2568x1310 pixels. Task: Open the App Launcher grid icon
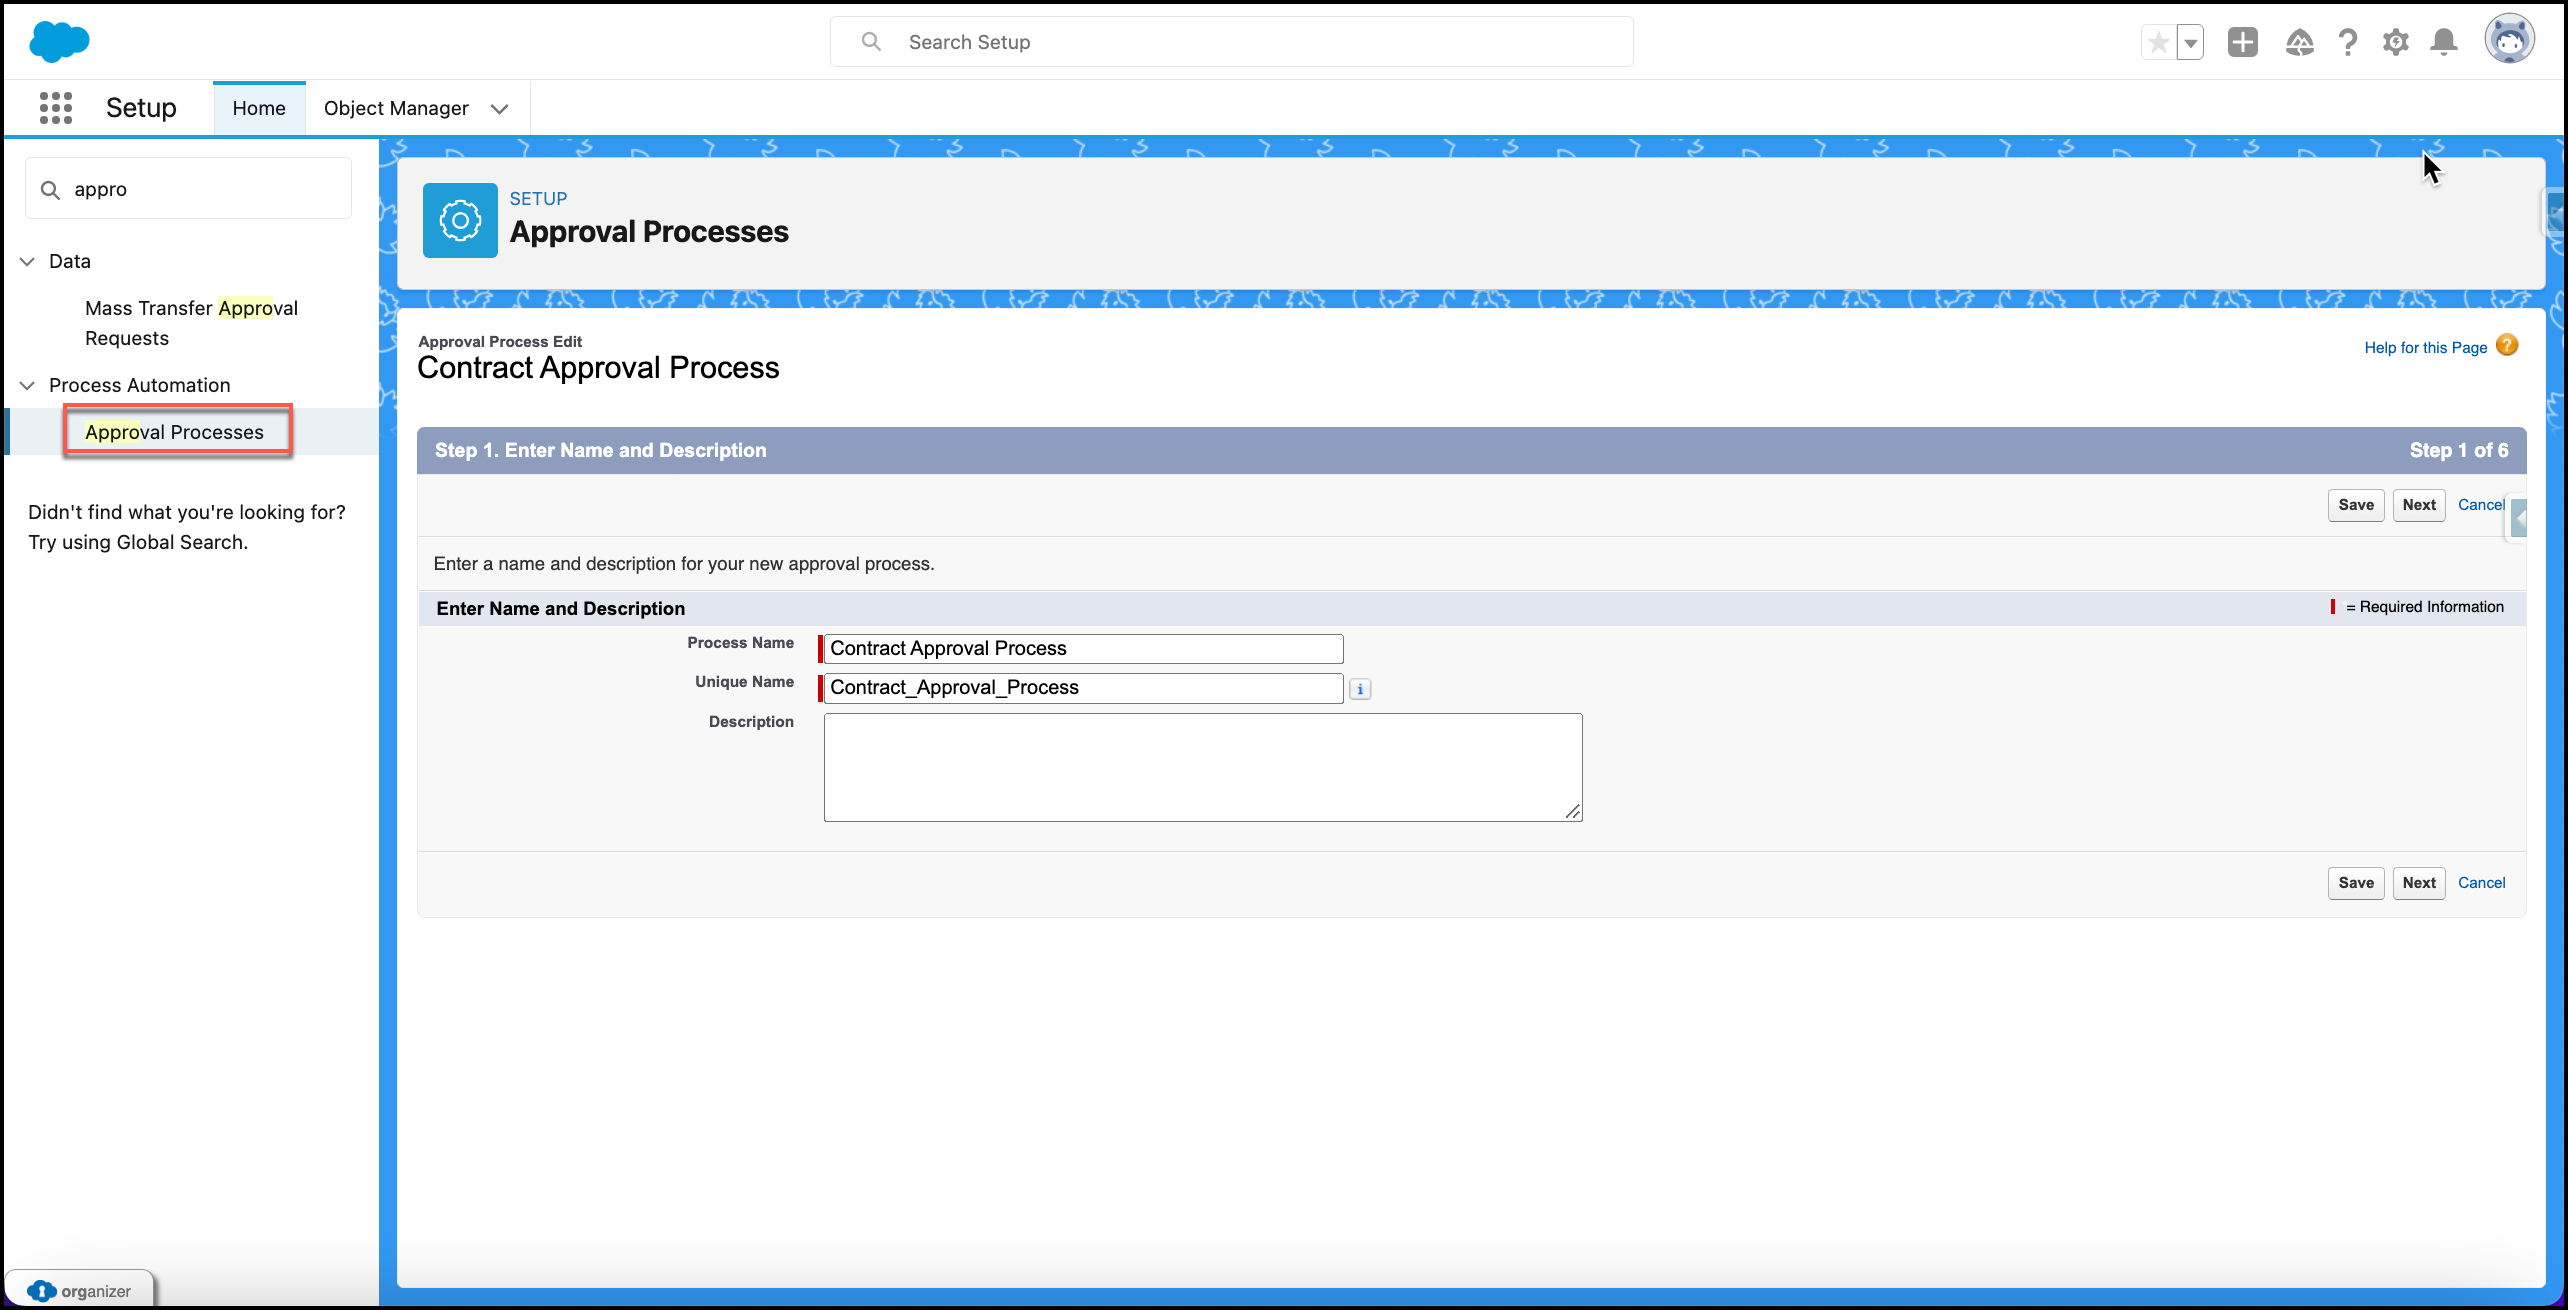[56, 108]
